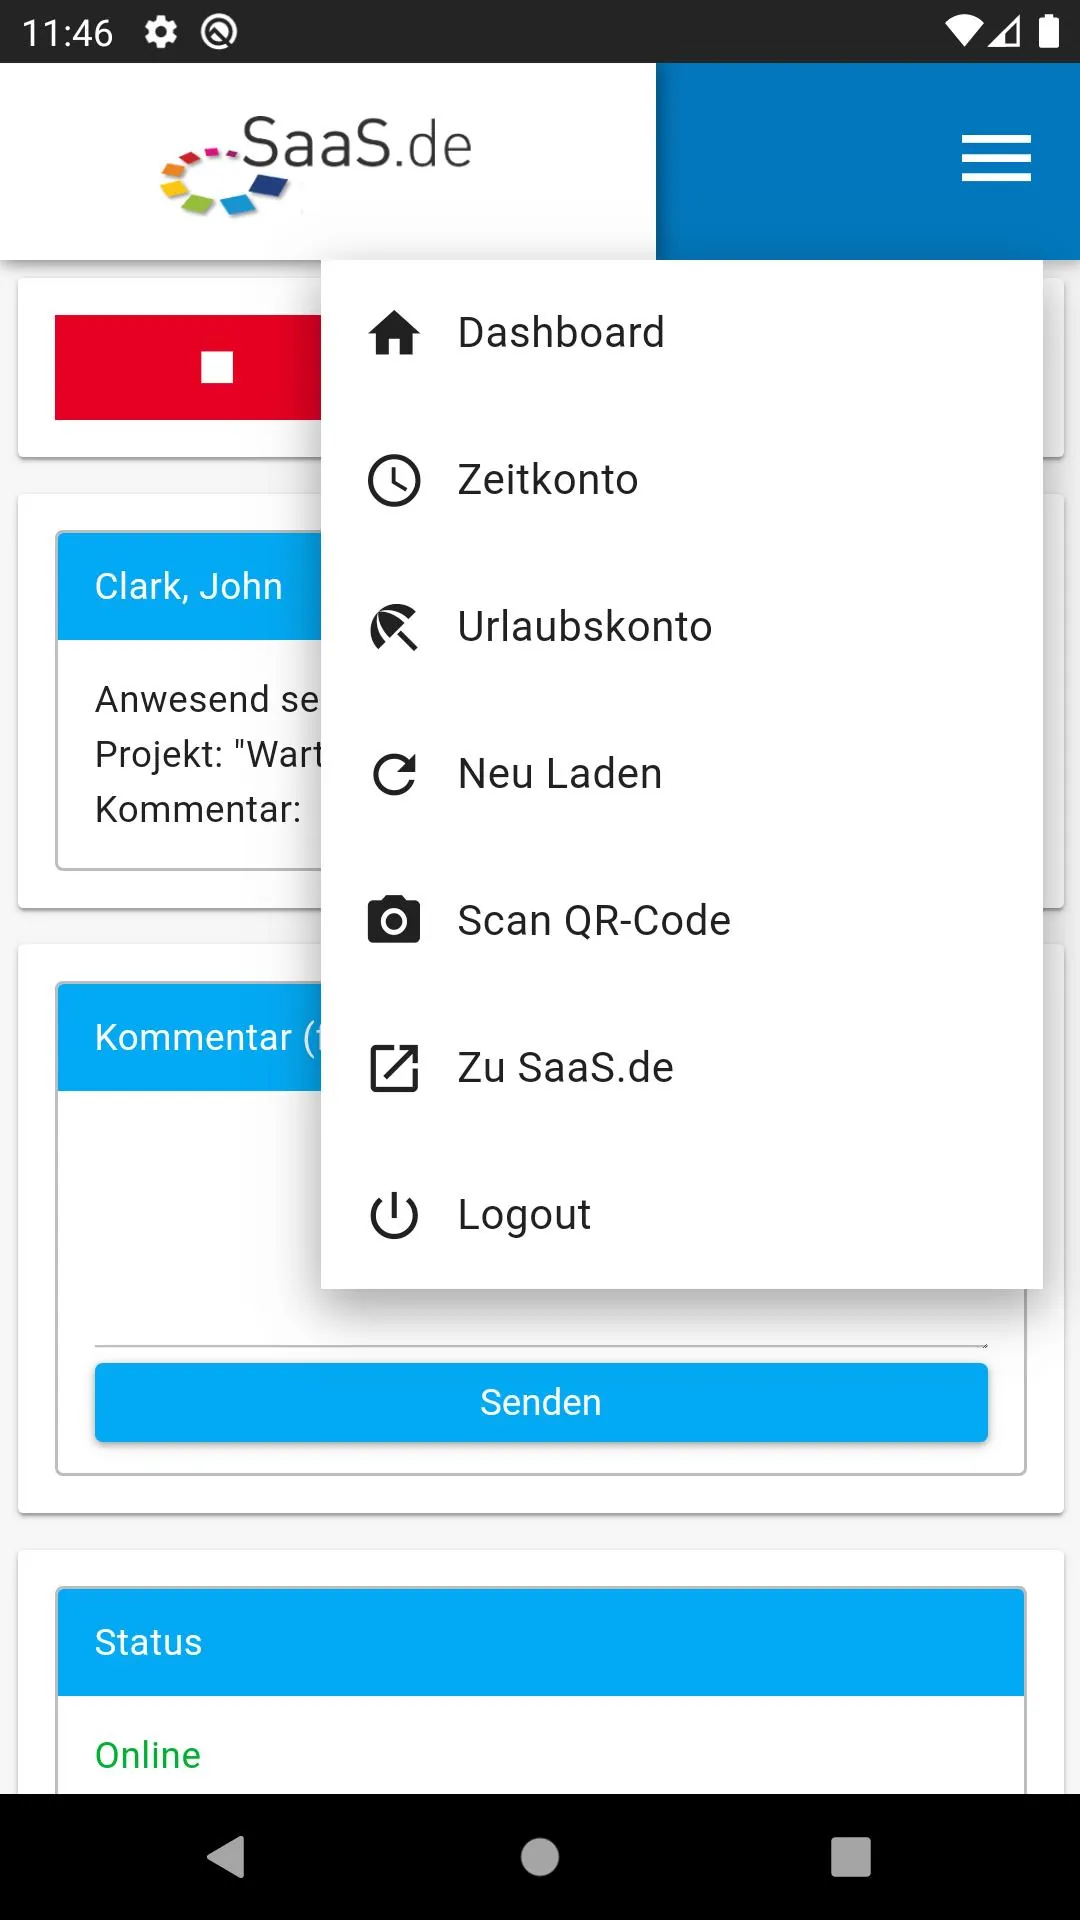Image resolution: width=1080 pixels, height=1920 pixels.
Task: Select the Scan QR-Code option
Action: pos(682,921)
